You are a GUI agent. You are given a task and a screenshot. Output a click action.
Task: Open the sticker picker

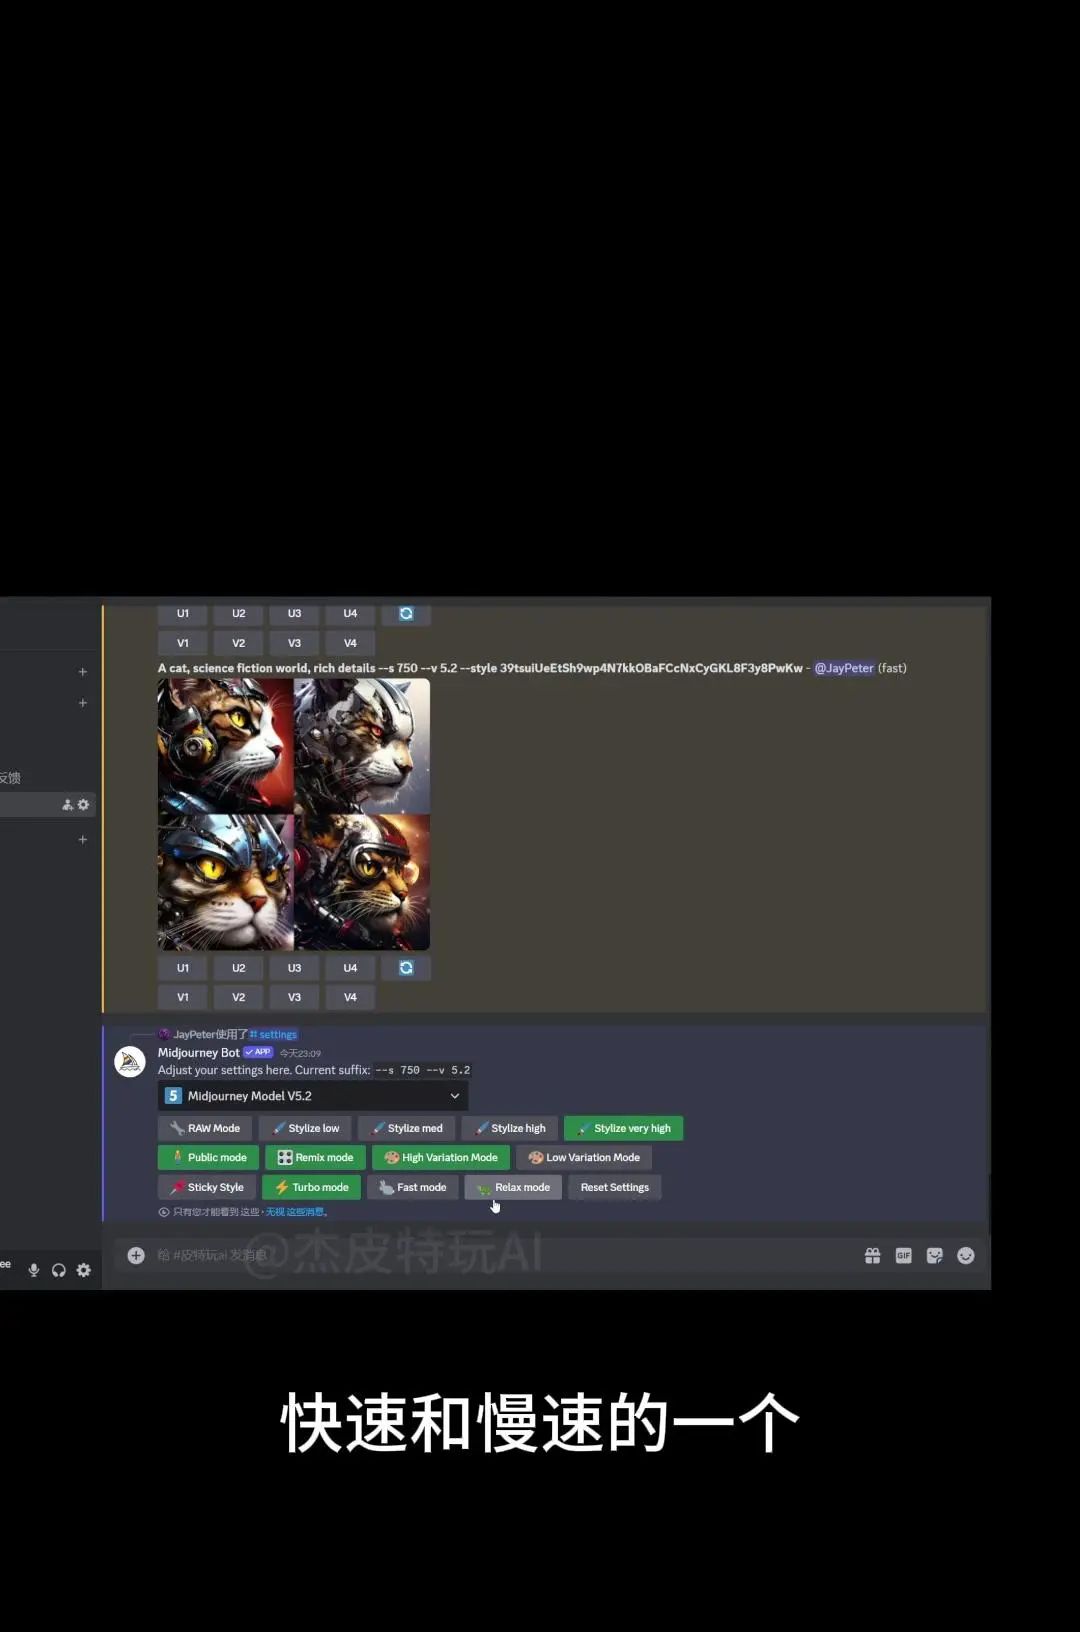click(x=934, y=1256)
